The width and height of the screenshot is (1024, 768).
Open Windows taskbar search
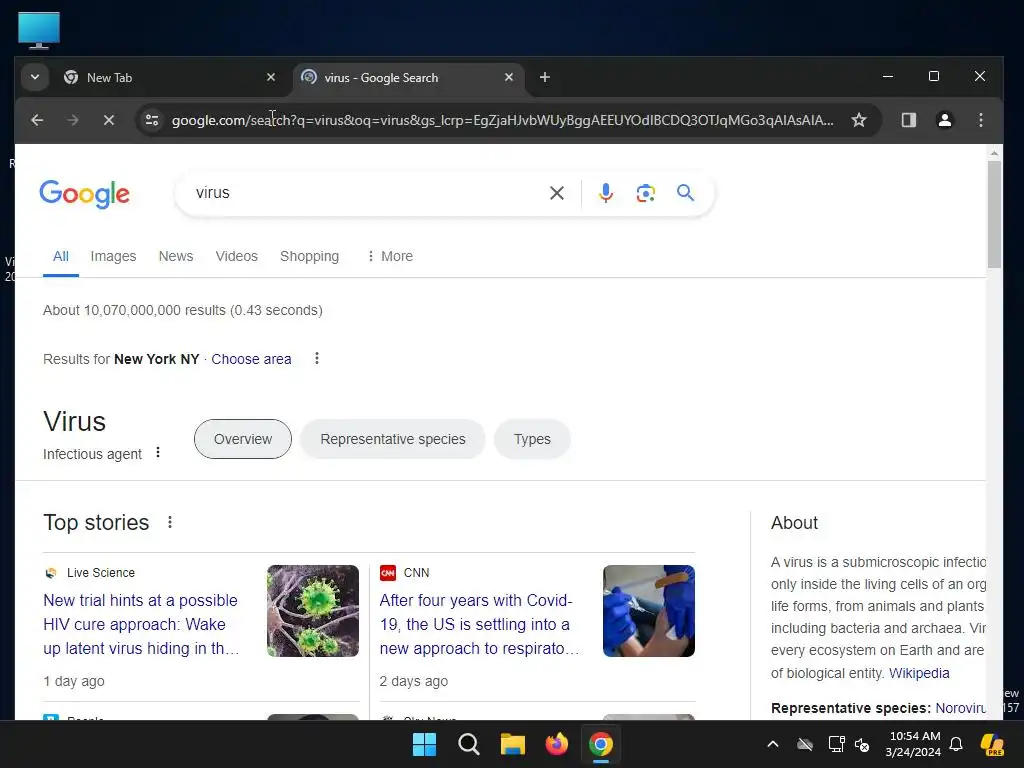tap(468, 744)
